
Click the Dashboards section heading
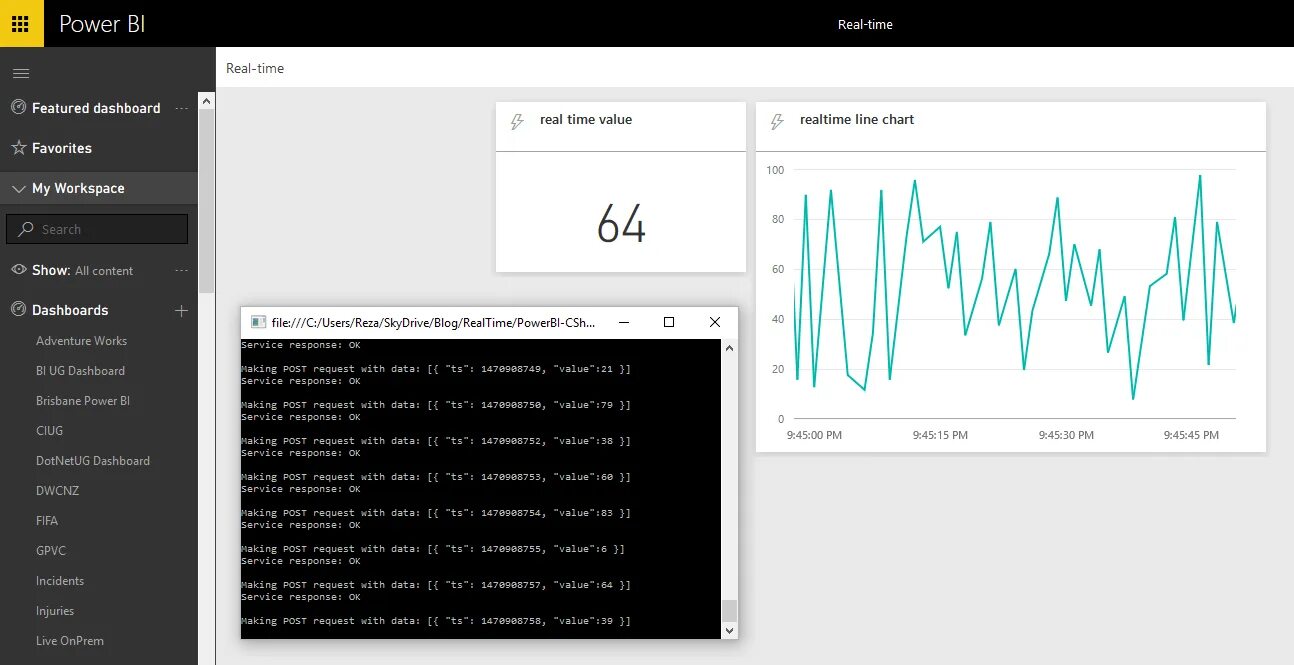pos(70,310)
